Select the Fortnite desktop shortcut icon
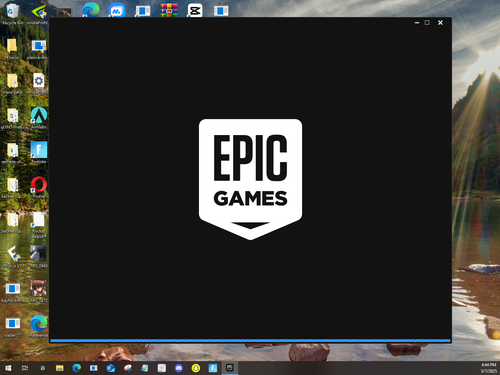 pyautogui.click(x=39, y=152)
